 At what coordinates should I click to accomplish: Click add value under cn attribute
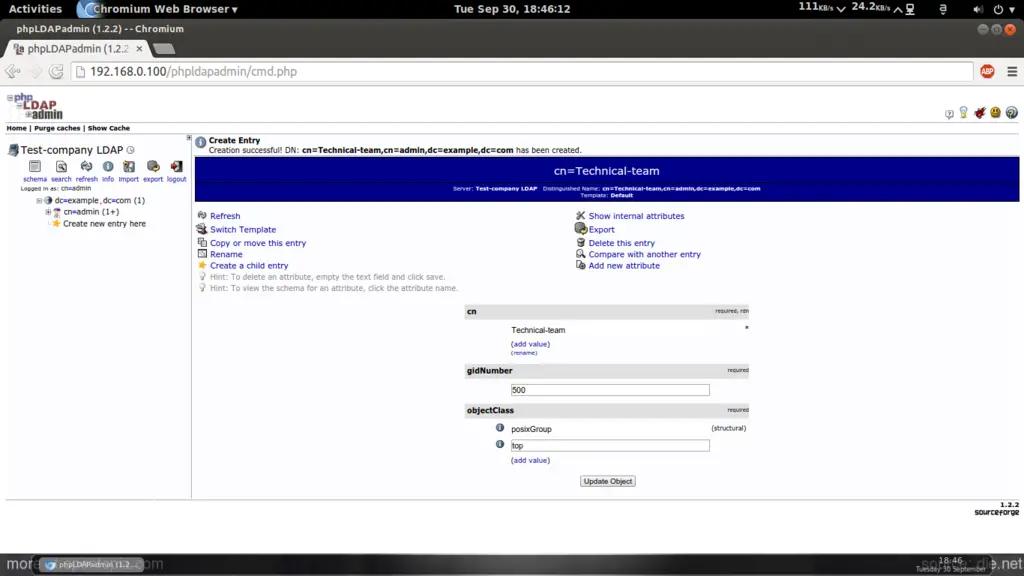[530, 344]
